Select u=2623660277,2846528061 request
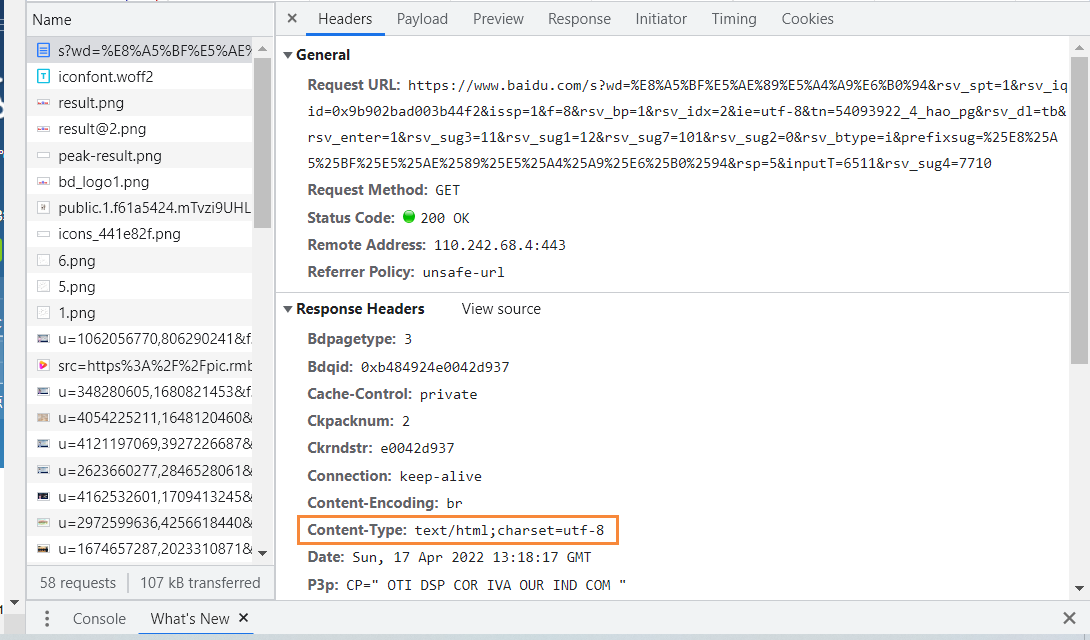 (x=140, y=470)
